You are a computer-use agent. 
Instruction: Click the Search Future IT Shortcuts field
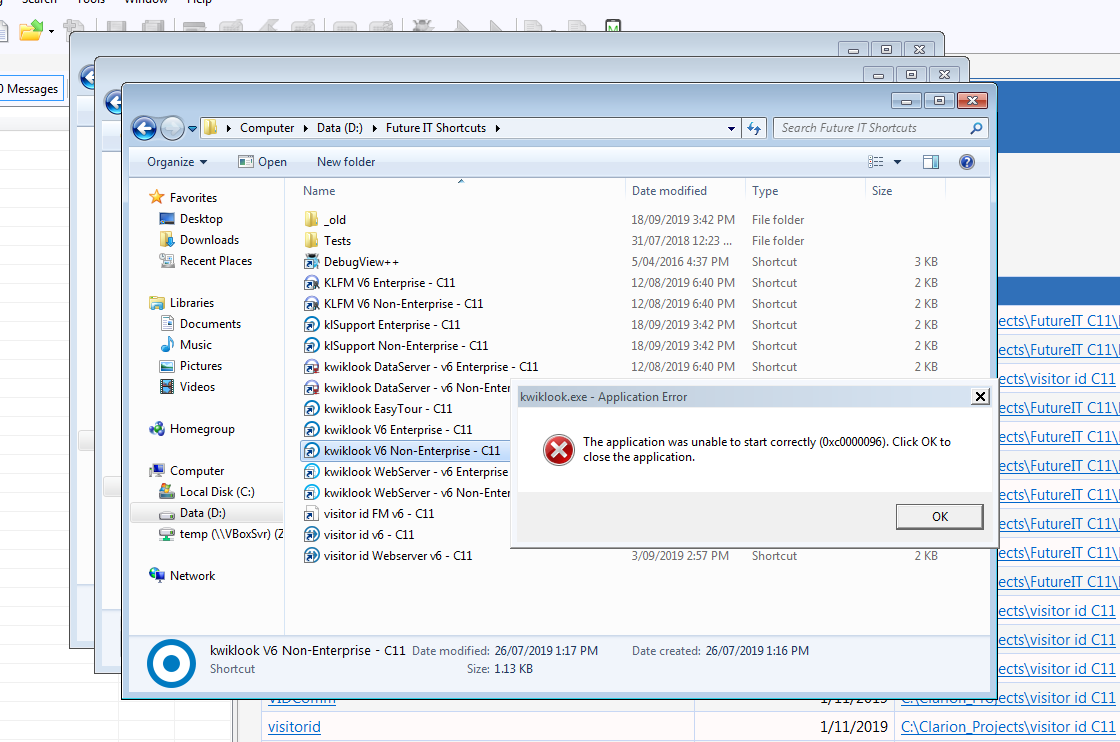872,128
